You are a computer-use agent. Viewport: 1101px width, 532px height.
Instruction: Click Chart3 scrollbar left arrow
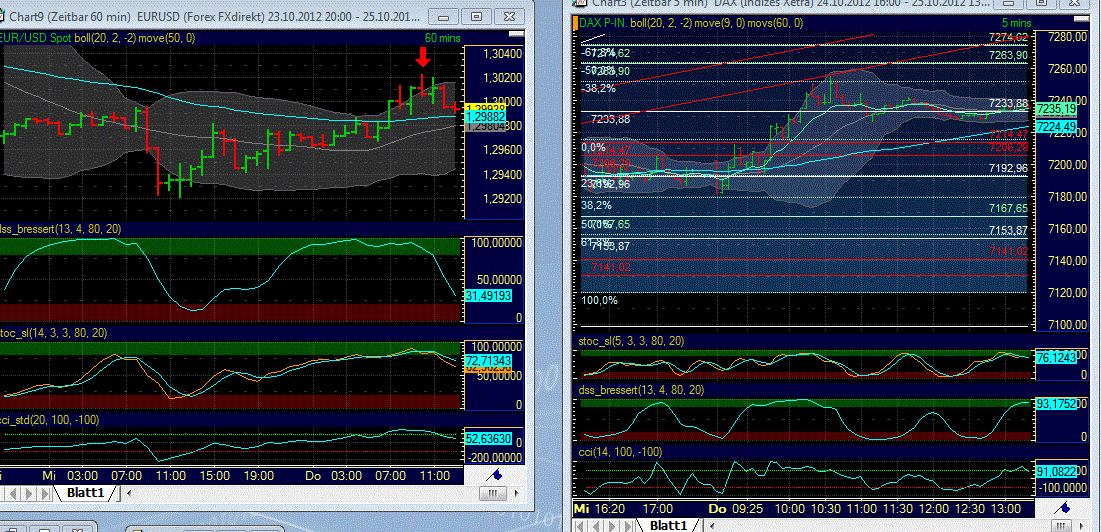coord(713,526)
